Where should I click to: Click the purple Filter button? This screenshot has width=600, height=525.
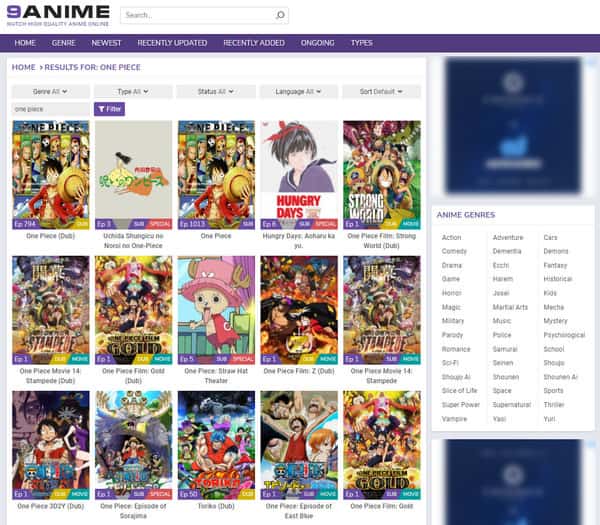(109, 109)
